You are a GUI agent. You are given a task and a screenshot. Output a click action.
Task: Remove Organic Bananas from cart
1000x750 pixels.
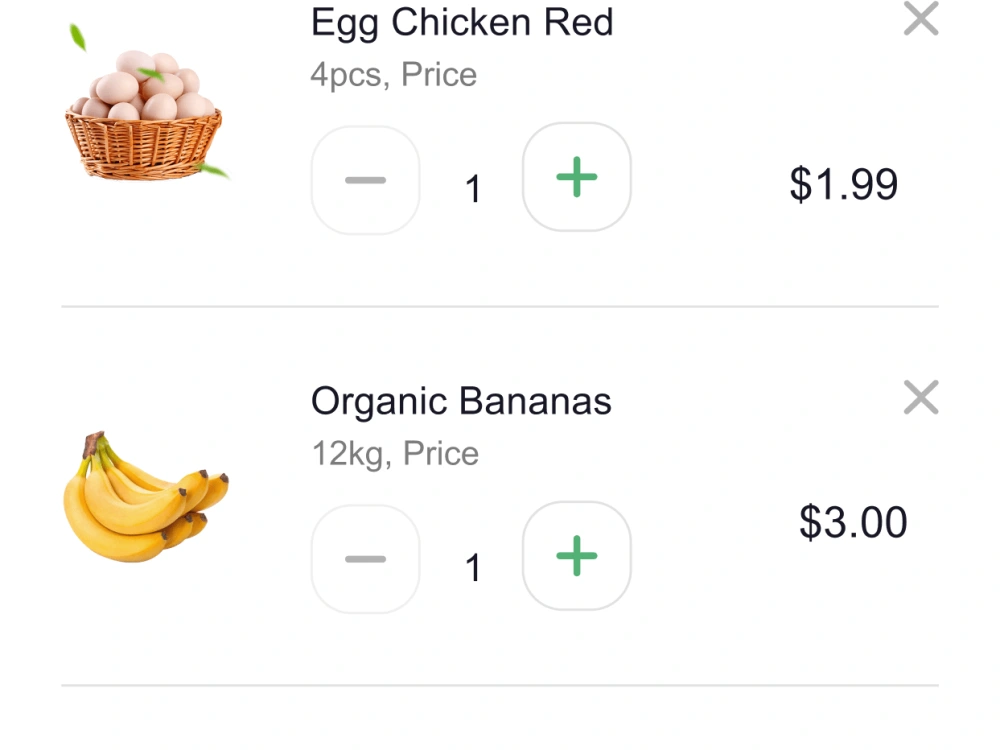pos(921,397)
